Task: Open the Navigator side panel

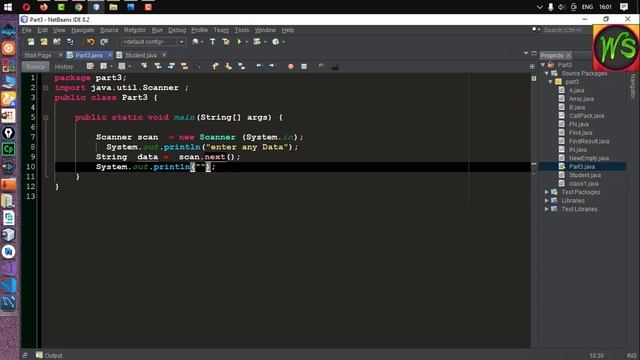Action: click(633, 86)
